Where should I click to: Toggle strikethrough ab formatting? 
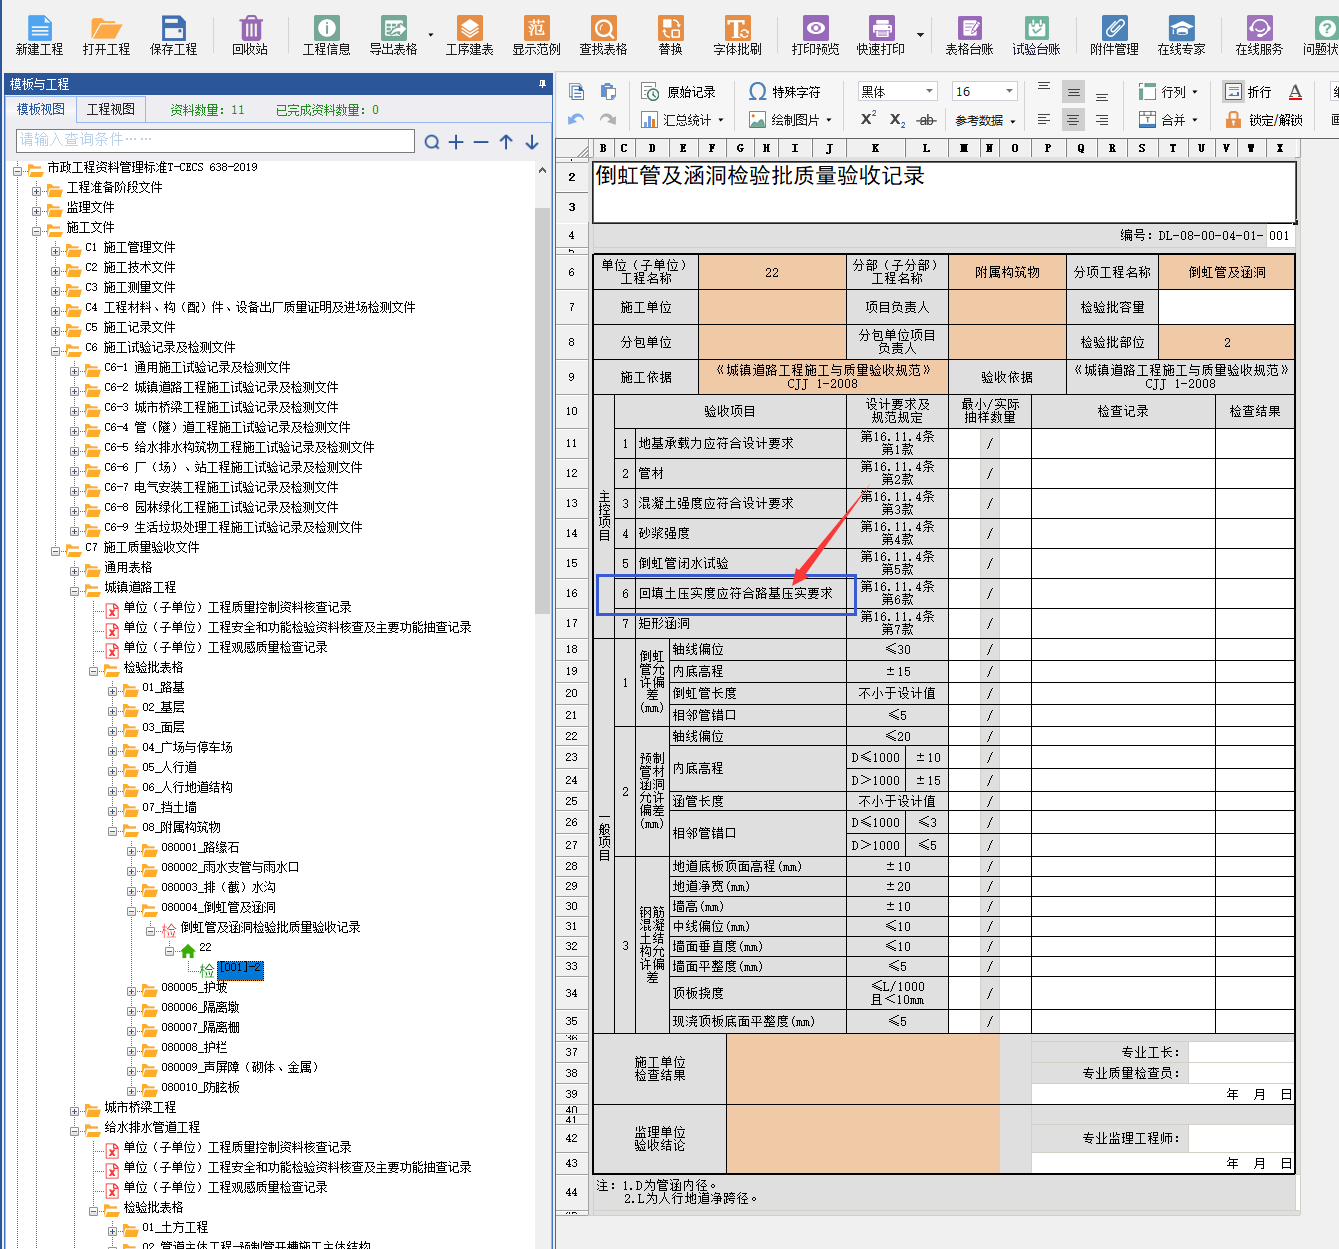(927, 119)
